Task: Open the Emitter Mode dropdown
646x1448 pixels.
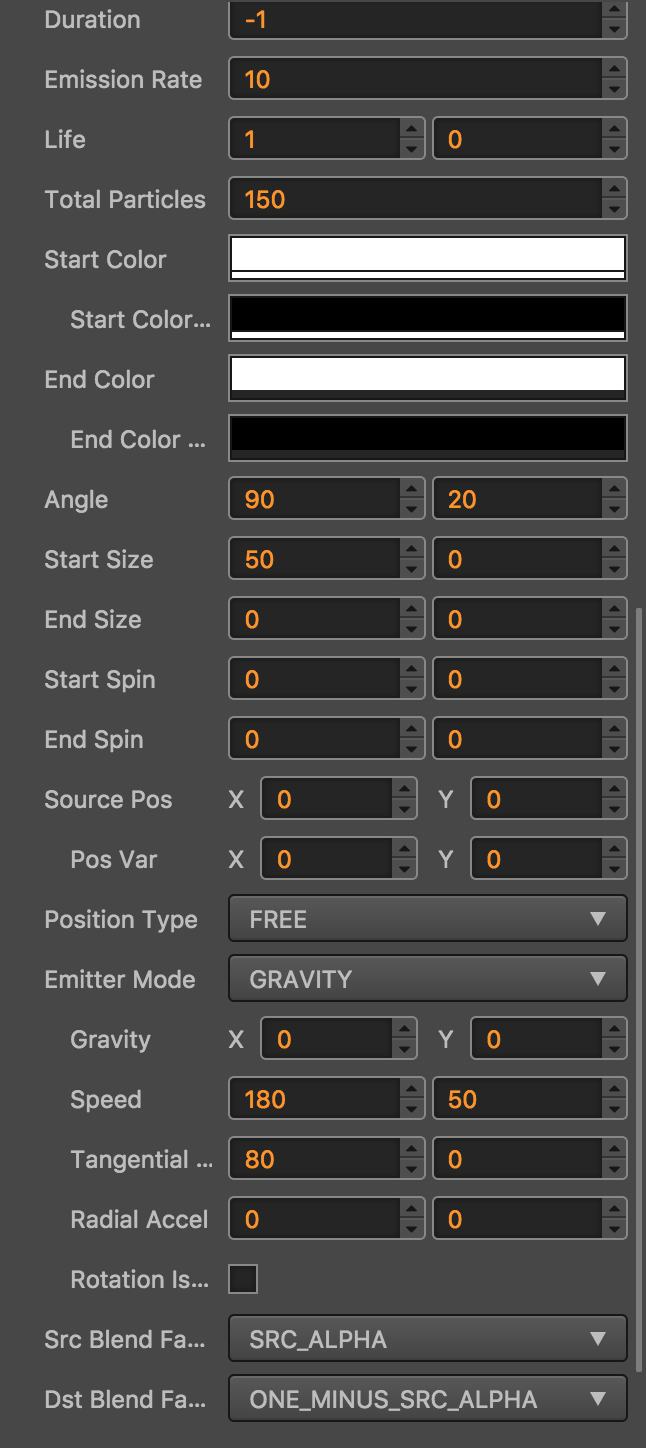Action: 427,979
